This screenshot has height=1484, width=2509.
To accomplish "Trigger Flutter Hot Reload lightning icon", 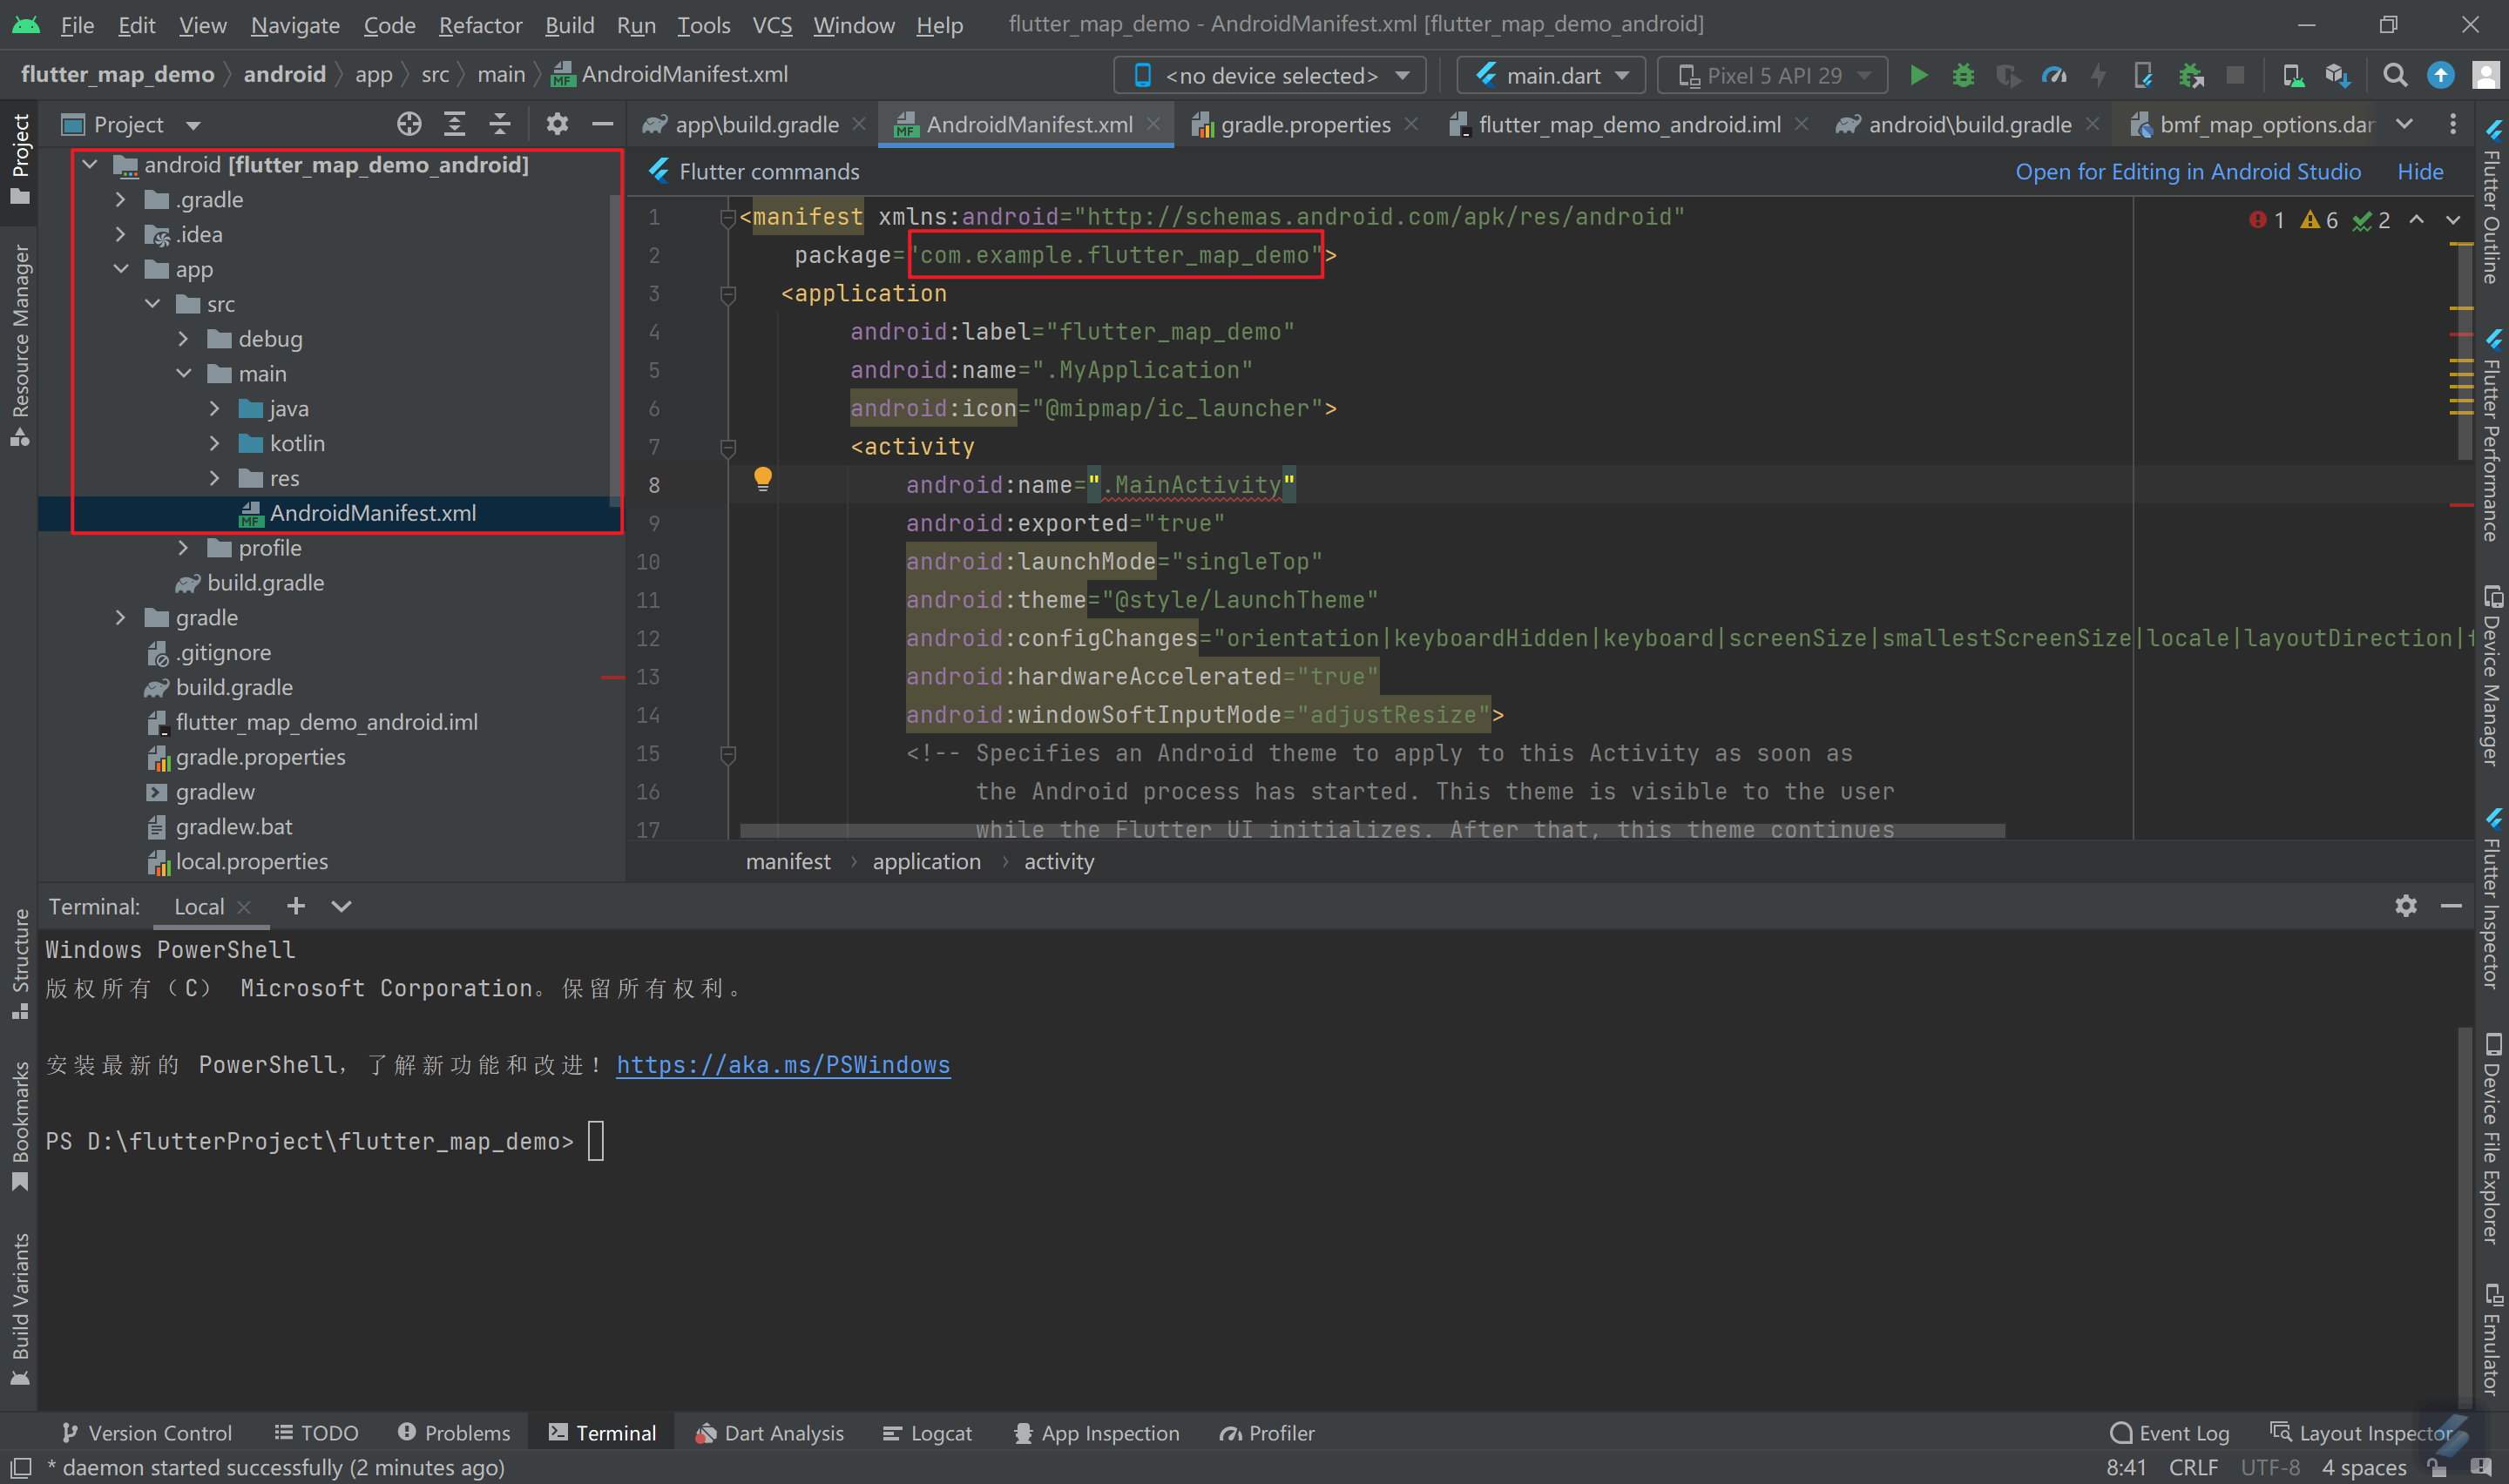I will click(2097, 75).
